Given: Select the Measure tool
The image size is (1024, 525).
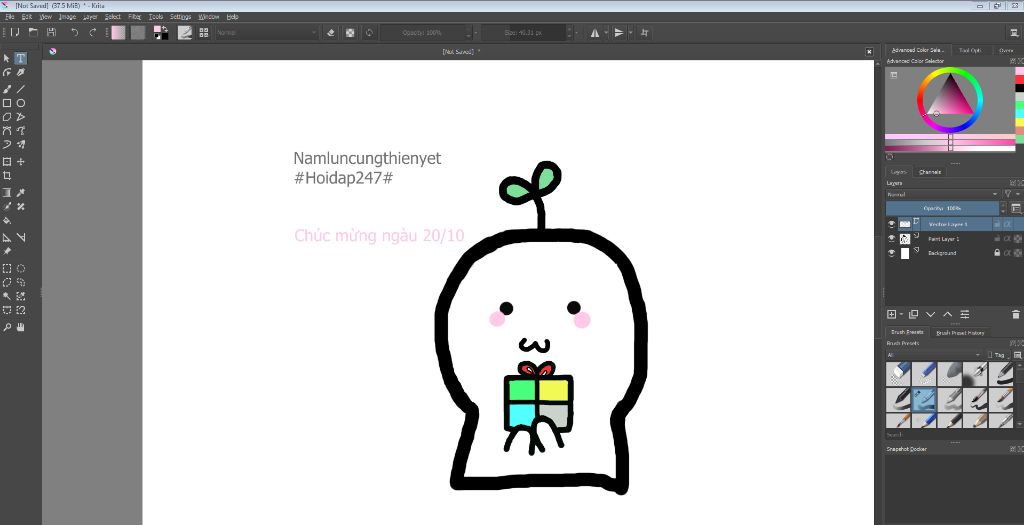Looking at the screenshot, I should click(x=21, y=238).
